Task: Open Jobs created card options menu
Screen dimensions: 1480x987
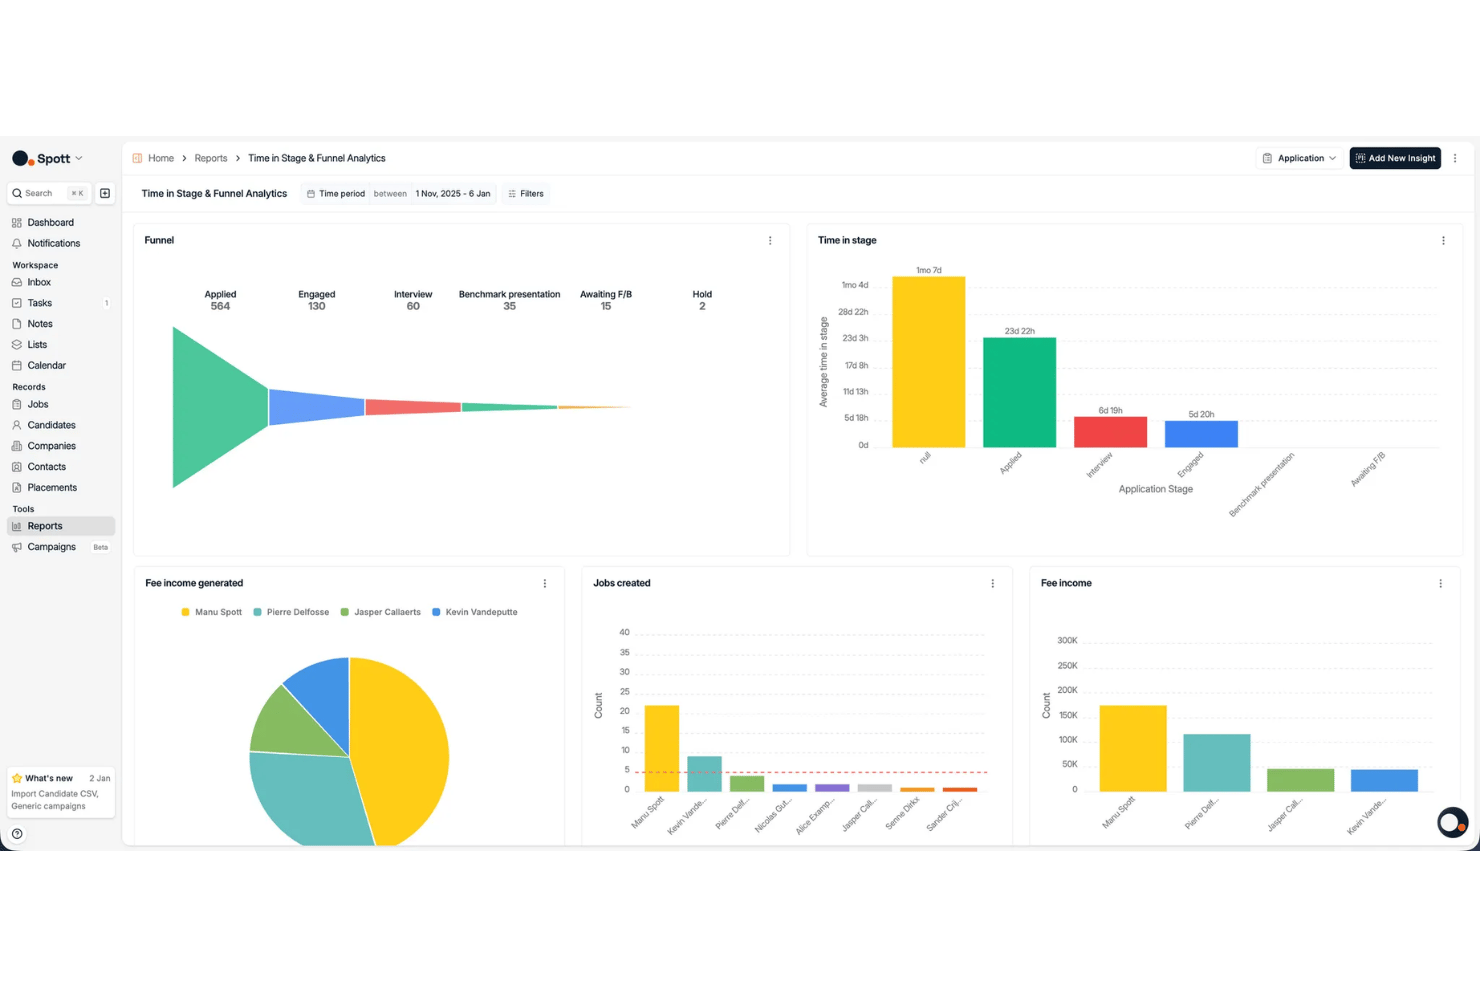Action: [993, 583]
